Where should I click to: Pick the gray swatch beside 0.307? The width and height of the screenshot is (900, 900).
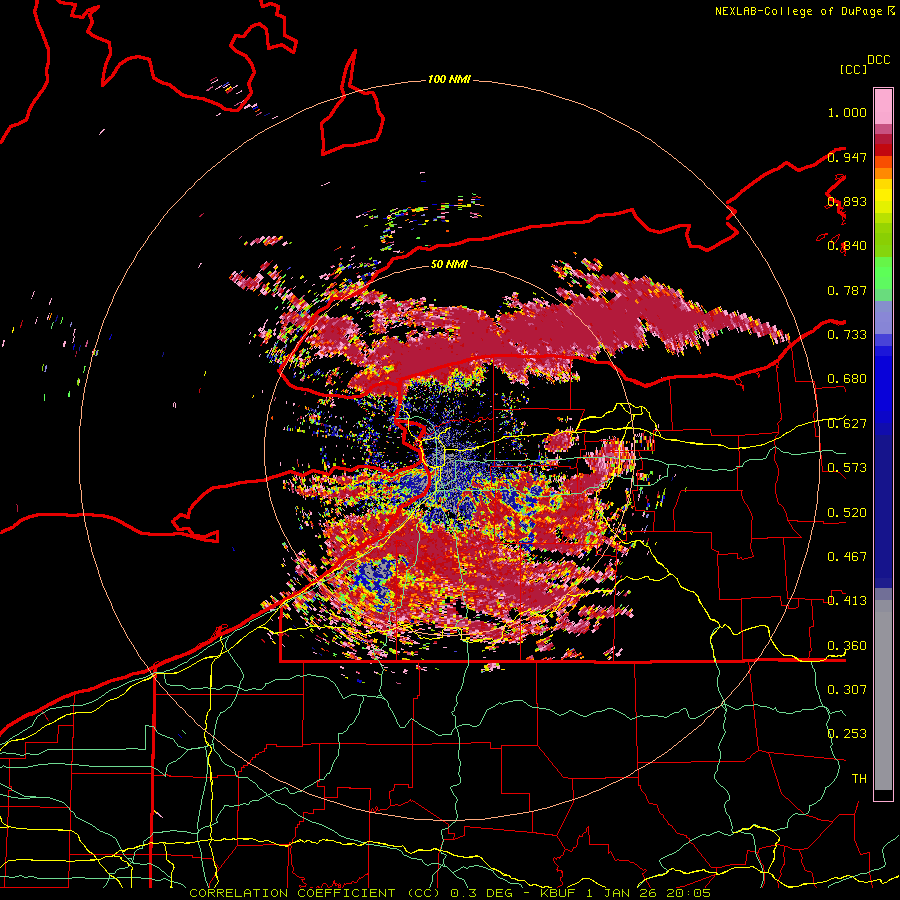point(883,695)
